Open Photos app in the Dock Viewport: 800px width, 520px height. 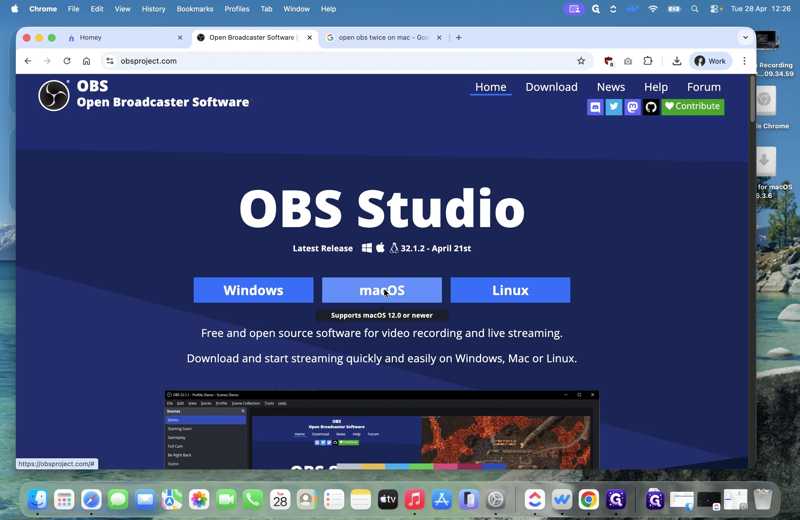[x=199, y=500]
